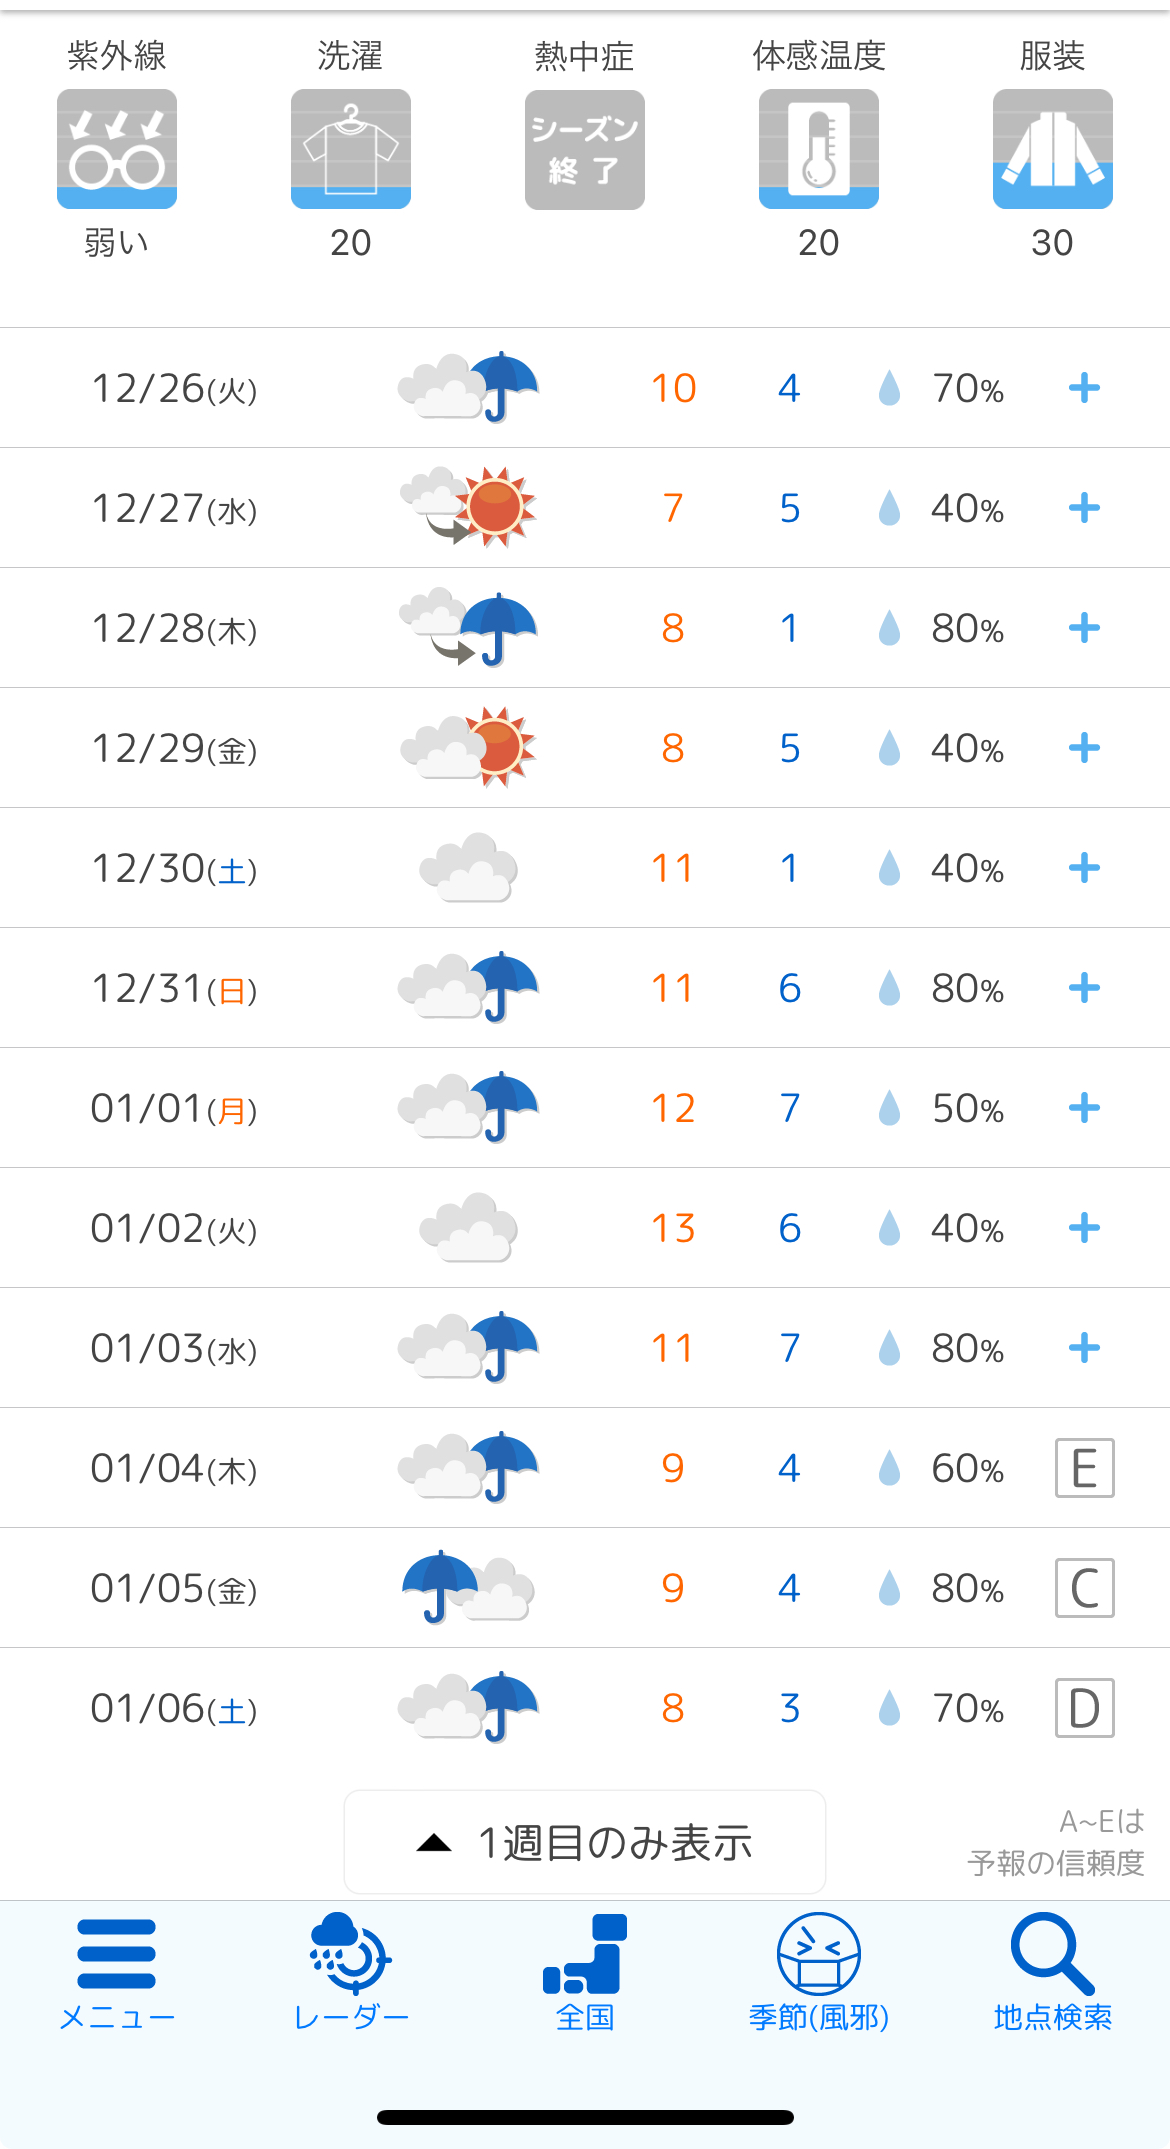
Task: Tap the reliability E badge for 01/04
Action: [x=1085, y=1468]
